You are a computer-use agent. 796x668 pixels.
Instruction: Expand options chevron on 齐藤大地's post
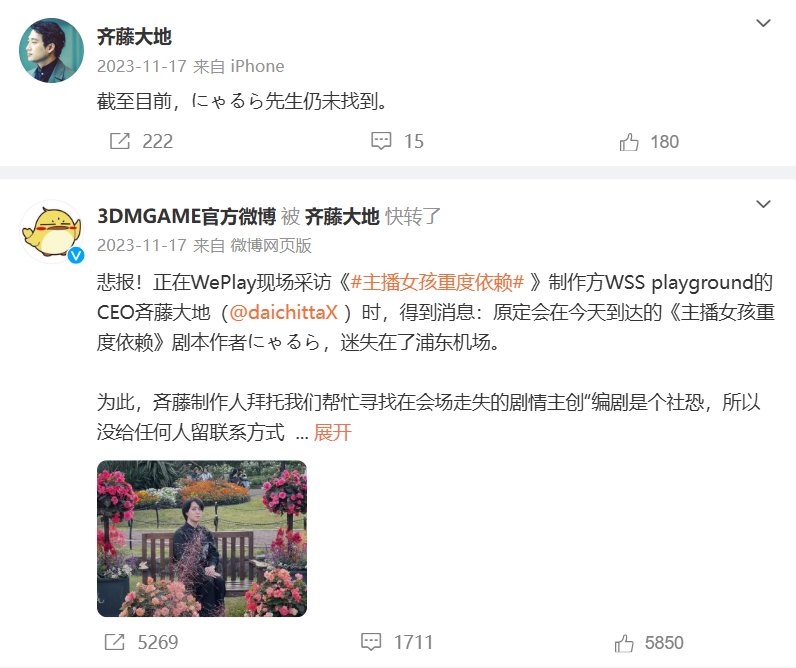pyautogui.click(x=764, y=23)
